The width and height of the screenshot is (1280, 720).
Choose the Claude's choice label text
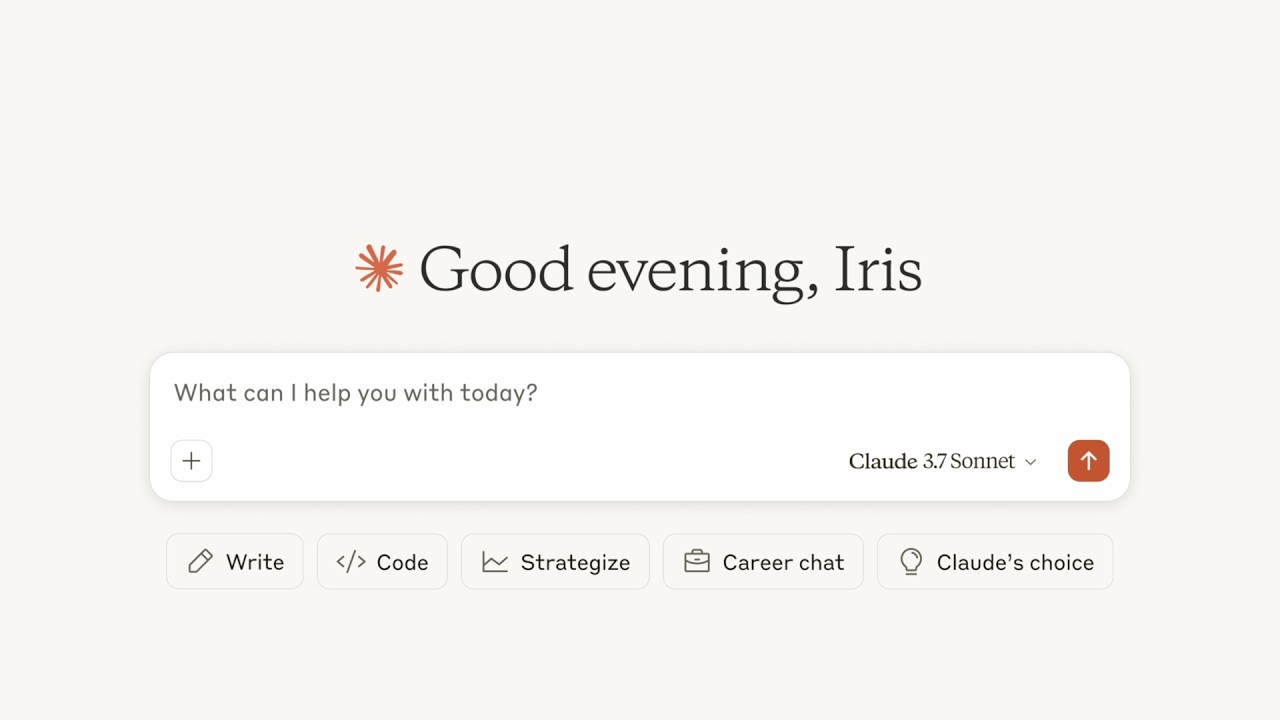(x=1015, y=562)
